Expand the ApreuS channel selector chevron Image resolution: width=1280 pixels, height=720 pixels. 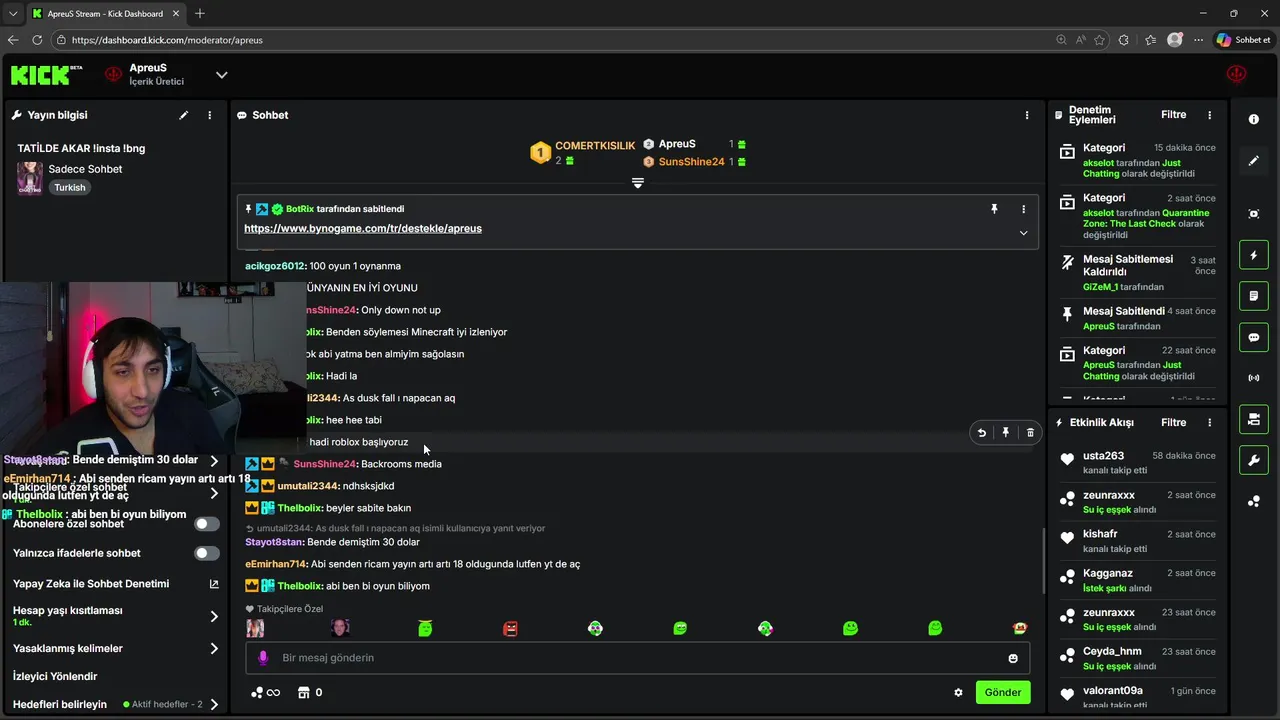pos(222,75)
